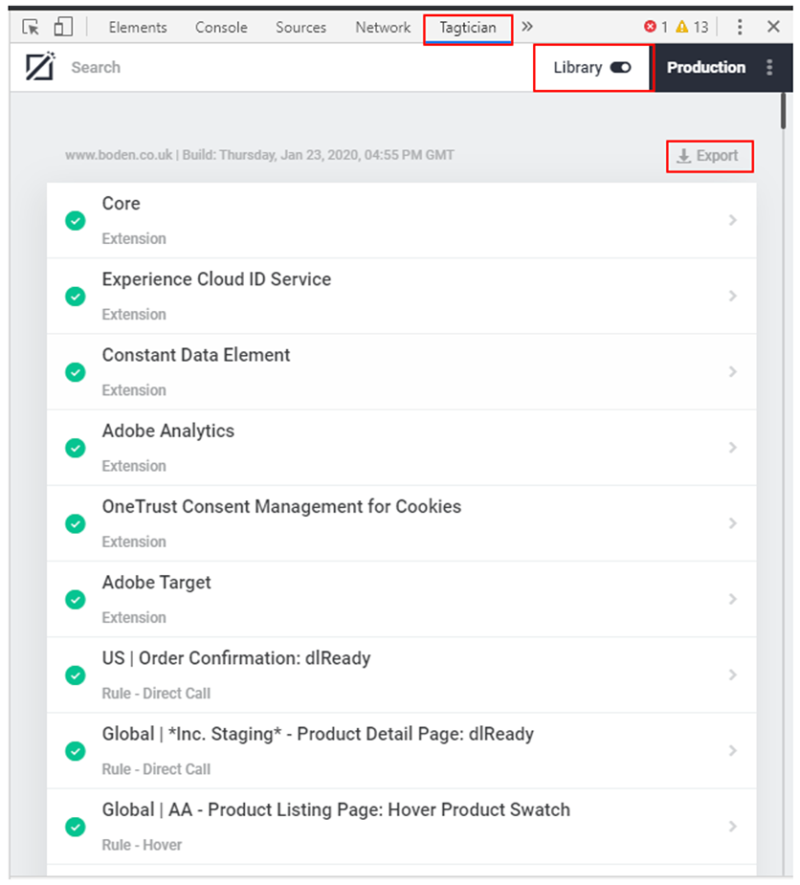Open the DevTools three-dot customize menu
Screen dimensions: 800x885
(x=740, y=27)
